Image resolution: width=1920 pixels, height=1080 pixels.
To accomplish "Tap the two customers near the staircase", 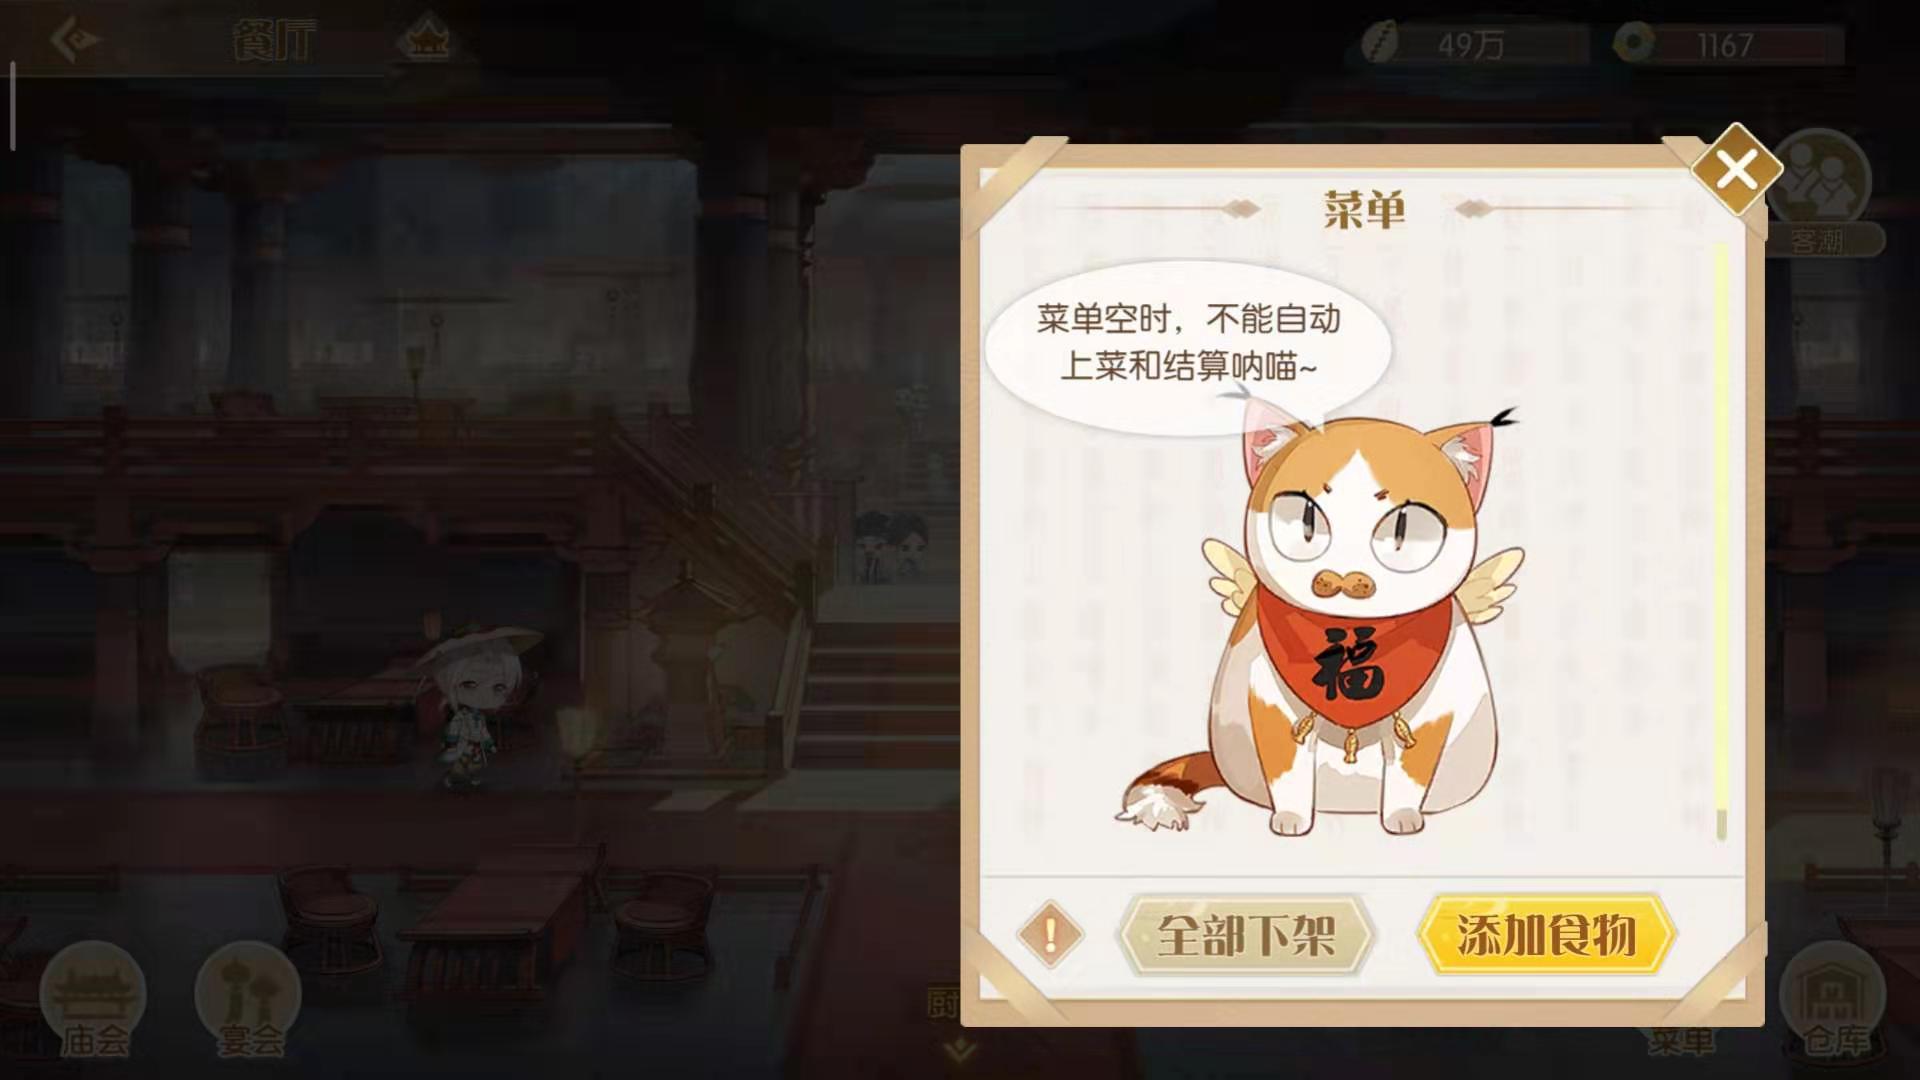I will (888, 547).
